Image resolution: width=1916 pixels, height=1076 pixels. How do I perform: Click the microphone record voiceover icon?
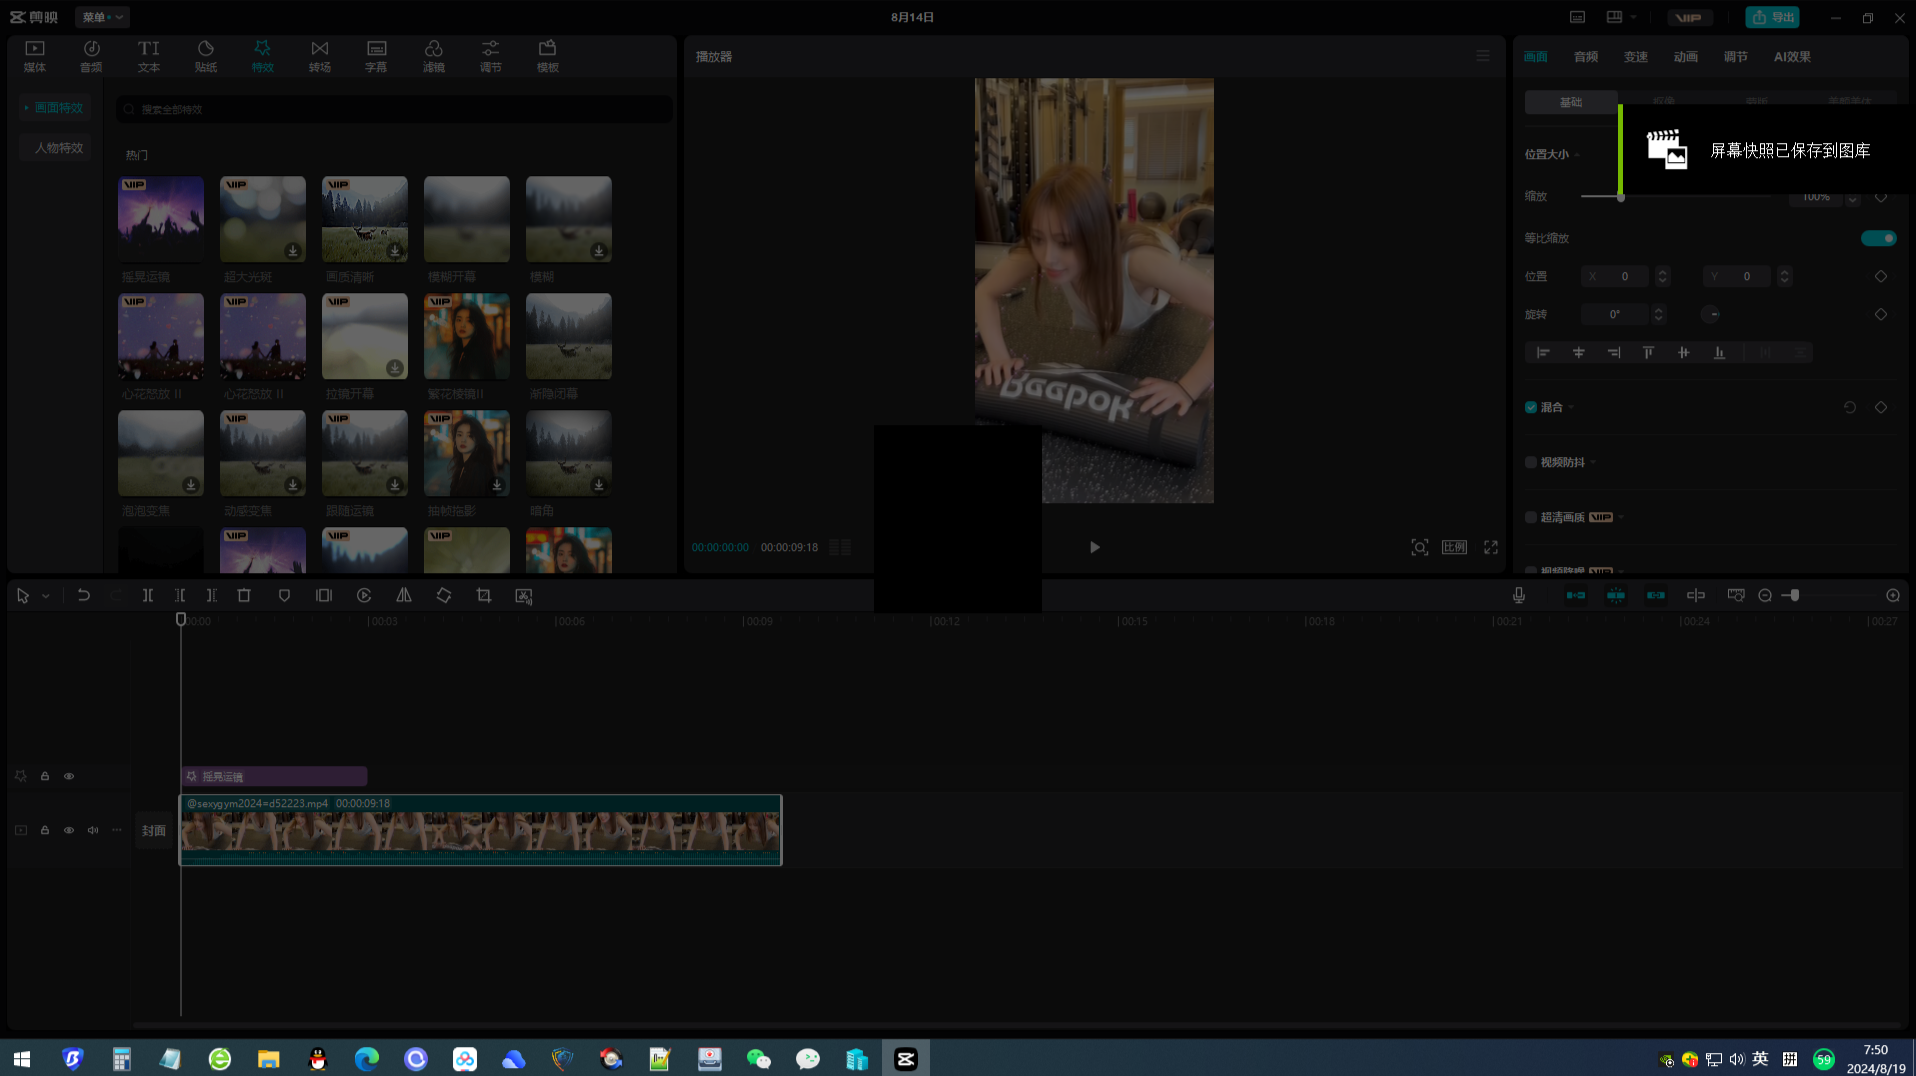click(x=1519, y=595)
